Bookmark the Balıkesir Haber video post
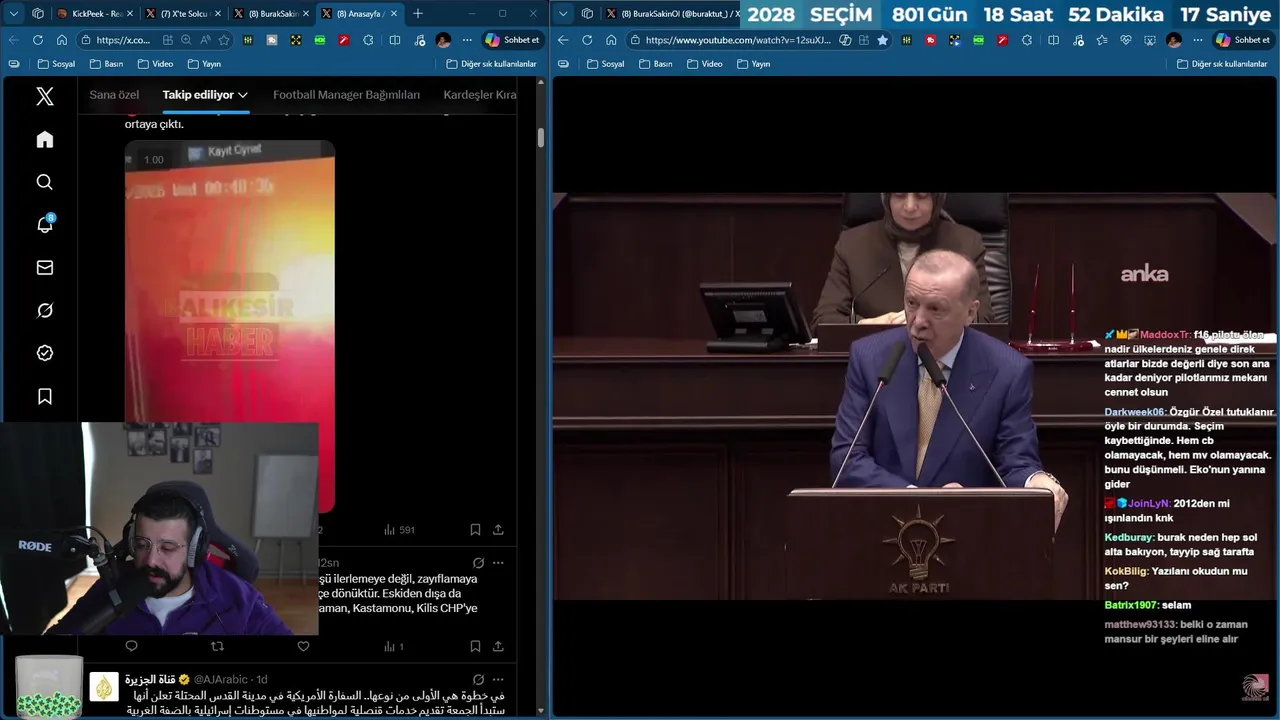The width and height of the screenshot is (1280, 720). point(475,530)
